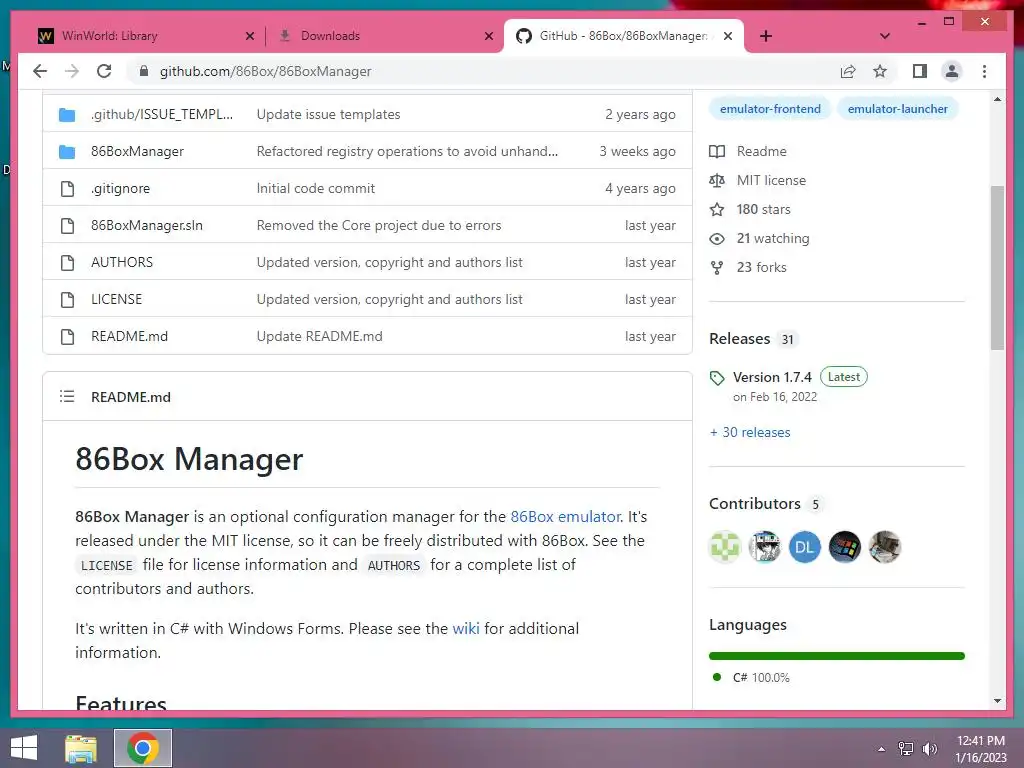Viewport: 1024px width, 768px height.
Task: Open network tray icon
Action: [905, 748]
